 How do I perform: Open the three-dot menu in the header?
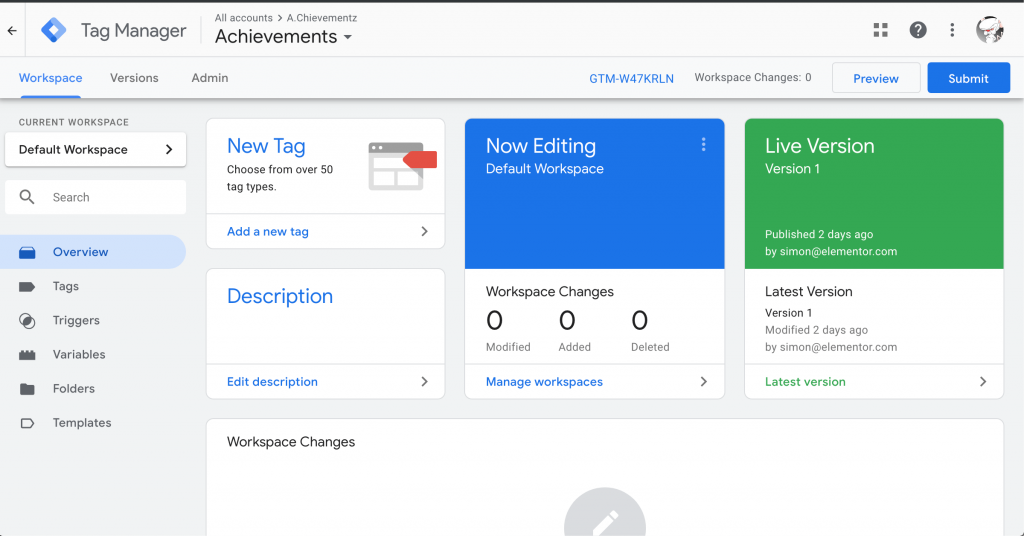click(x=952, y=30)
